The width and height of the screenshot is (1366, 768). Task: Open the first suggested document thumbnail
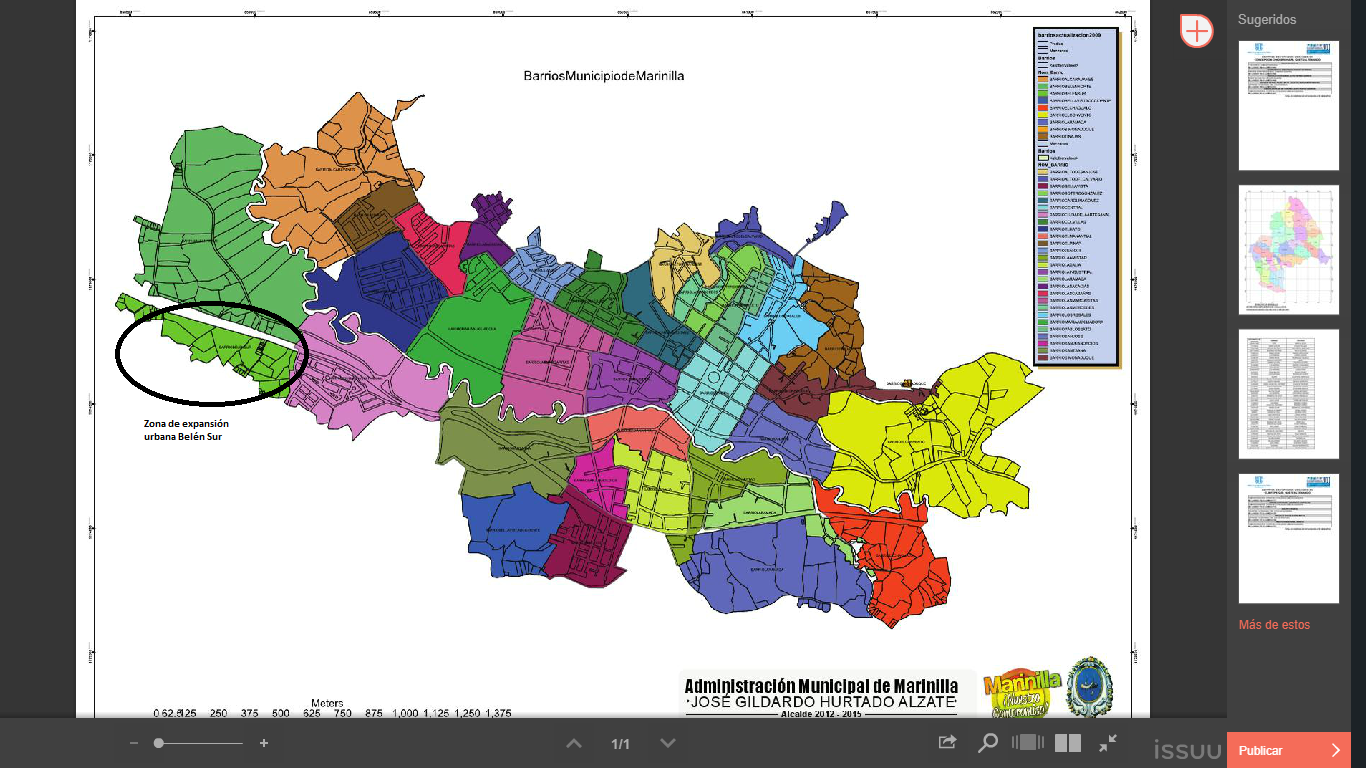(x=1288, y=105)
